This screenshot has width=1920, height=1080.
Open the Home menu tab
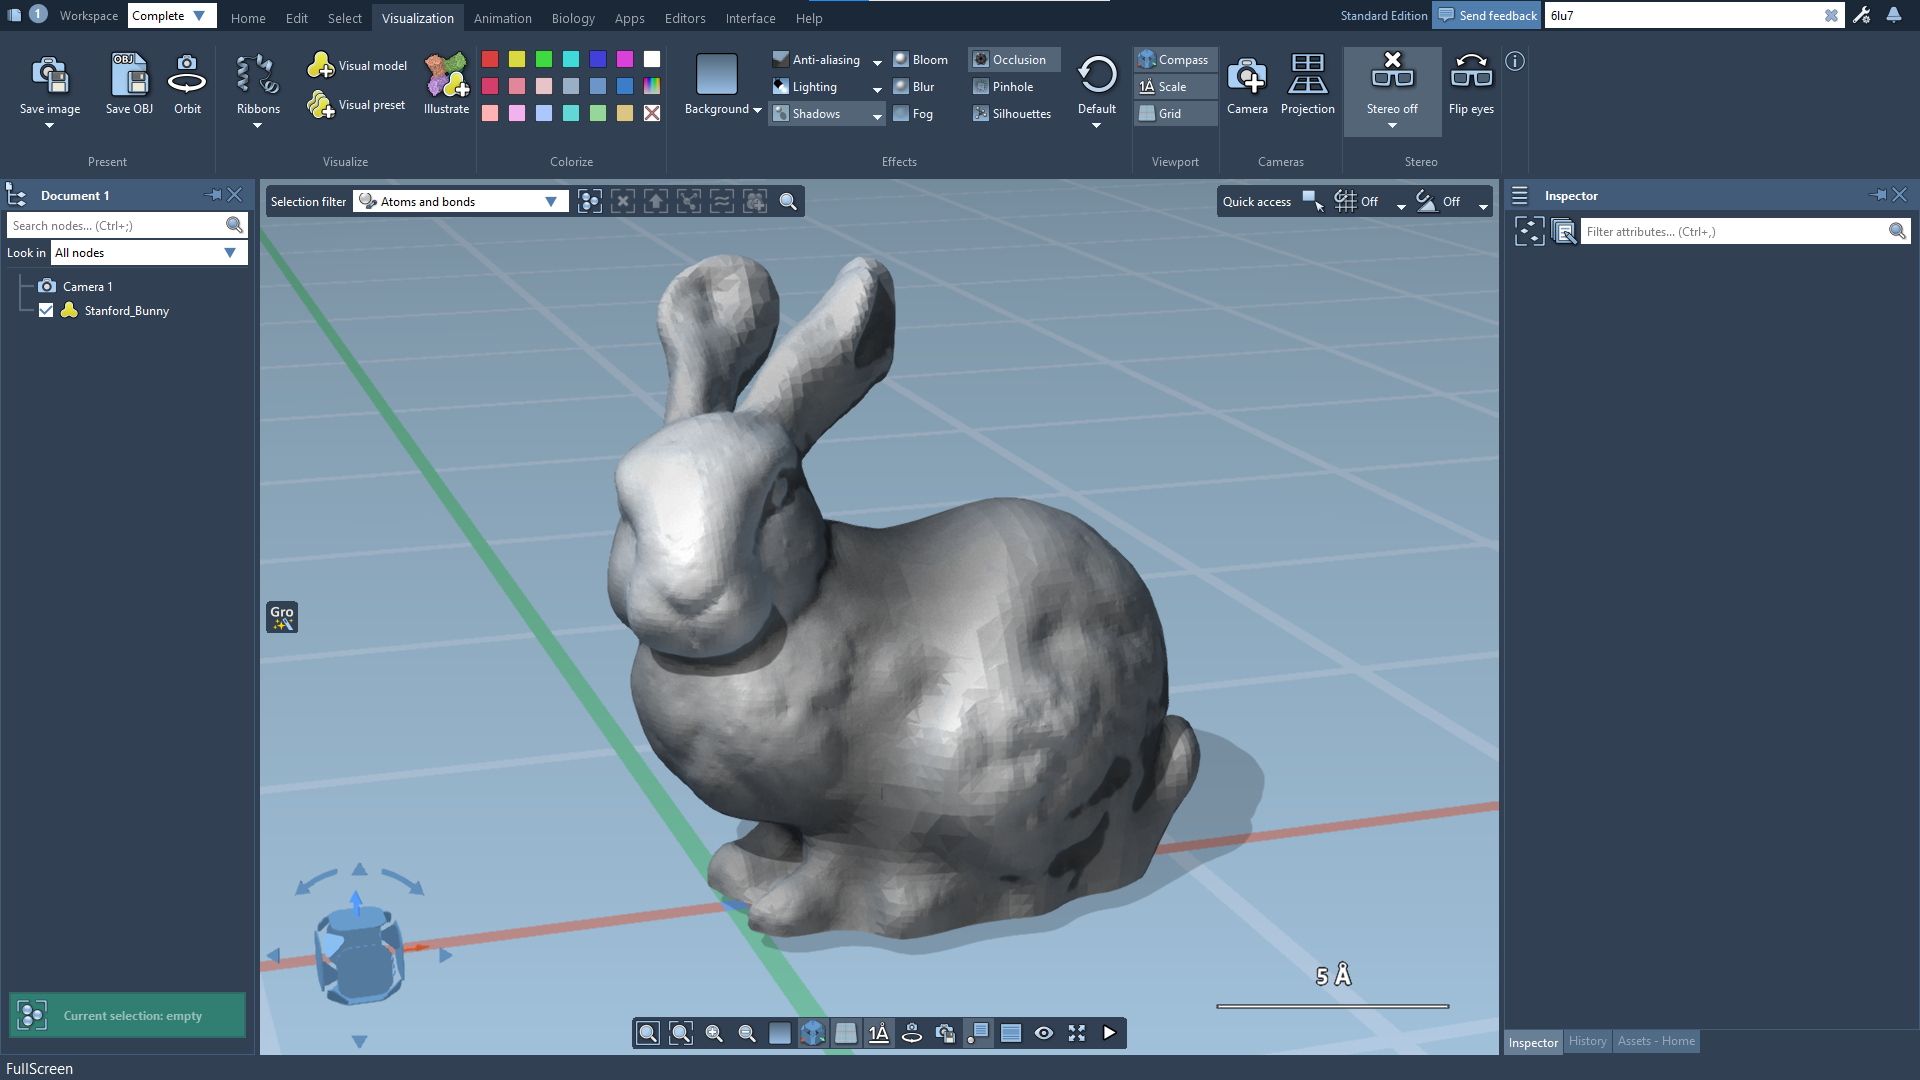coord(248,18)
